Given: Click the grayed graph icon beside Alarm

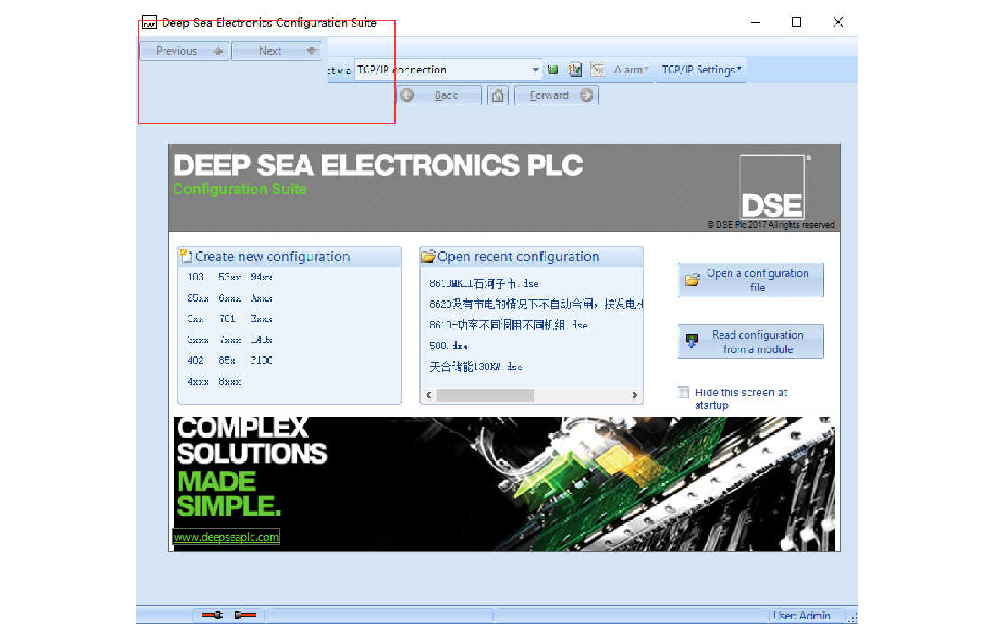Looking at the screenshot, I should coord(597,70).
